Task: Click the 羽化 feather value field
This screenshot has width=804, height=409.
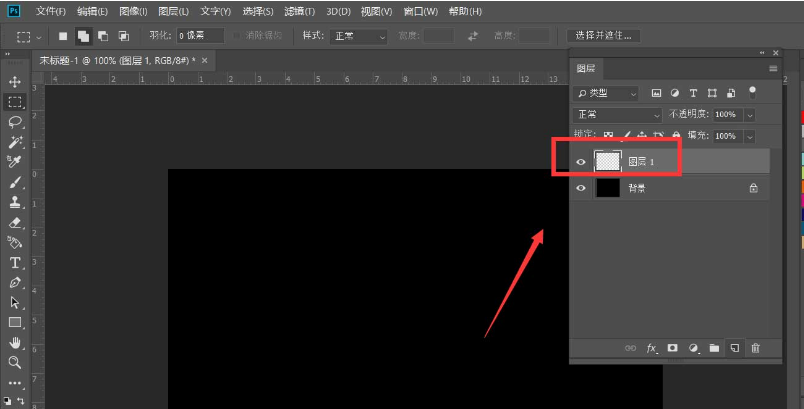Action: tap(200, 35)
